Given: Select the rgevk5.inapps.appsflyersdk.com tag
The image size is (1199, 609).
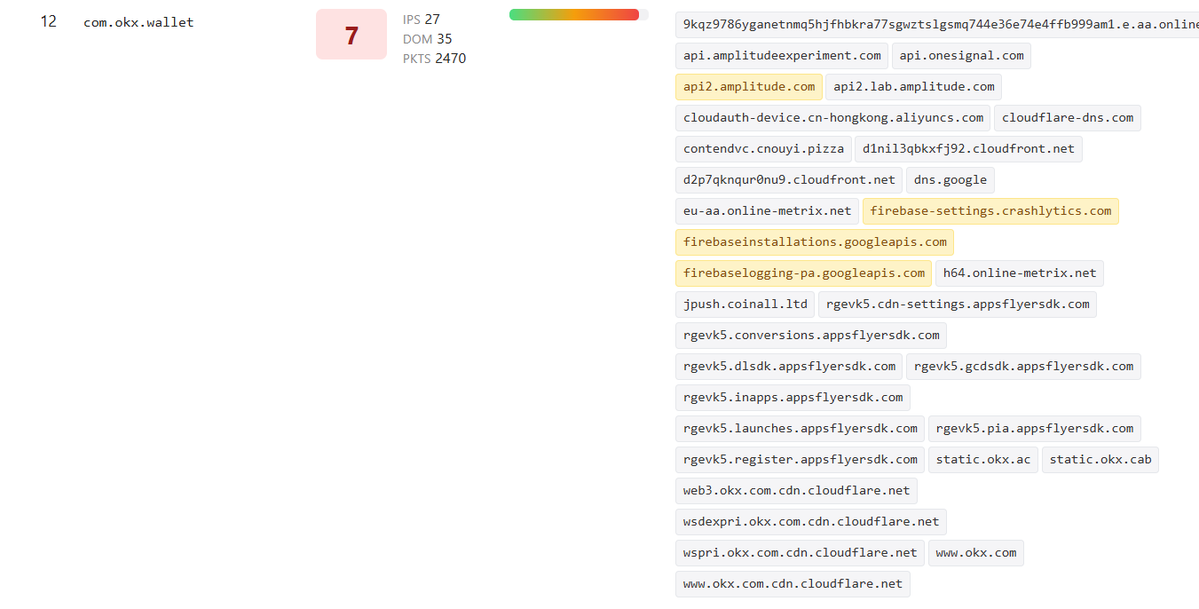Looking at the screenshot, I should coord(792,397).
